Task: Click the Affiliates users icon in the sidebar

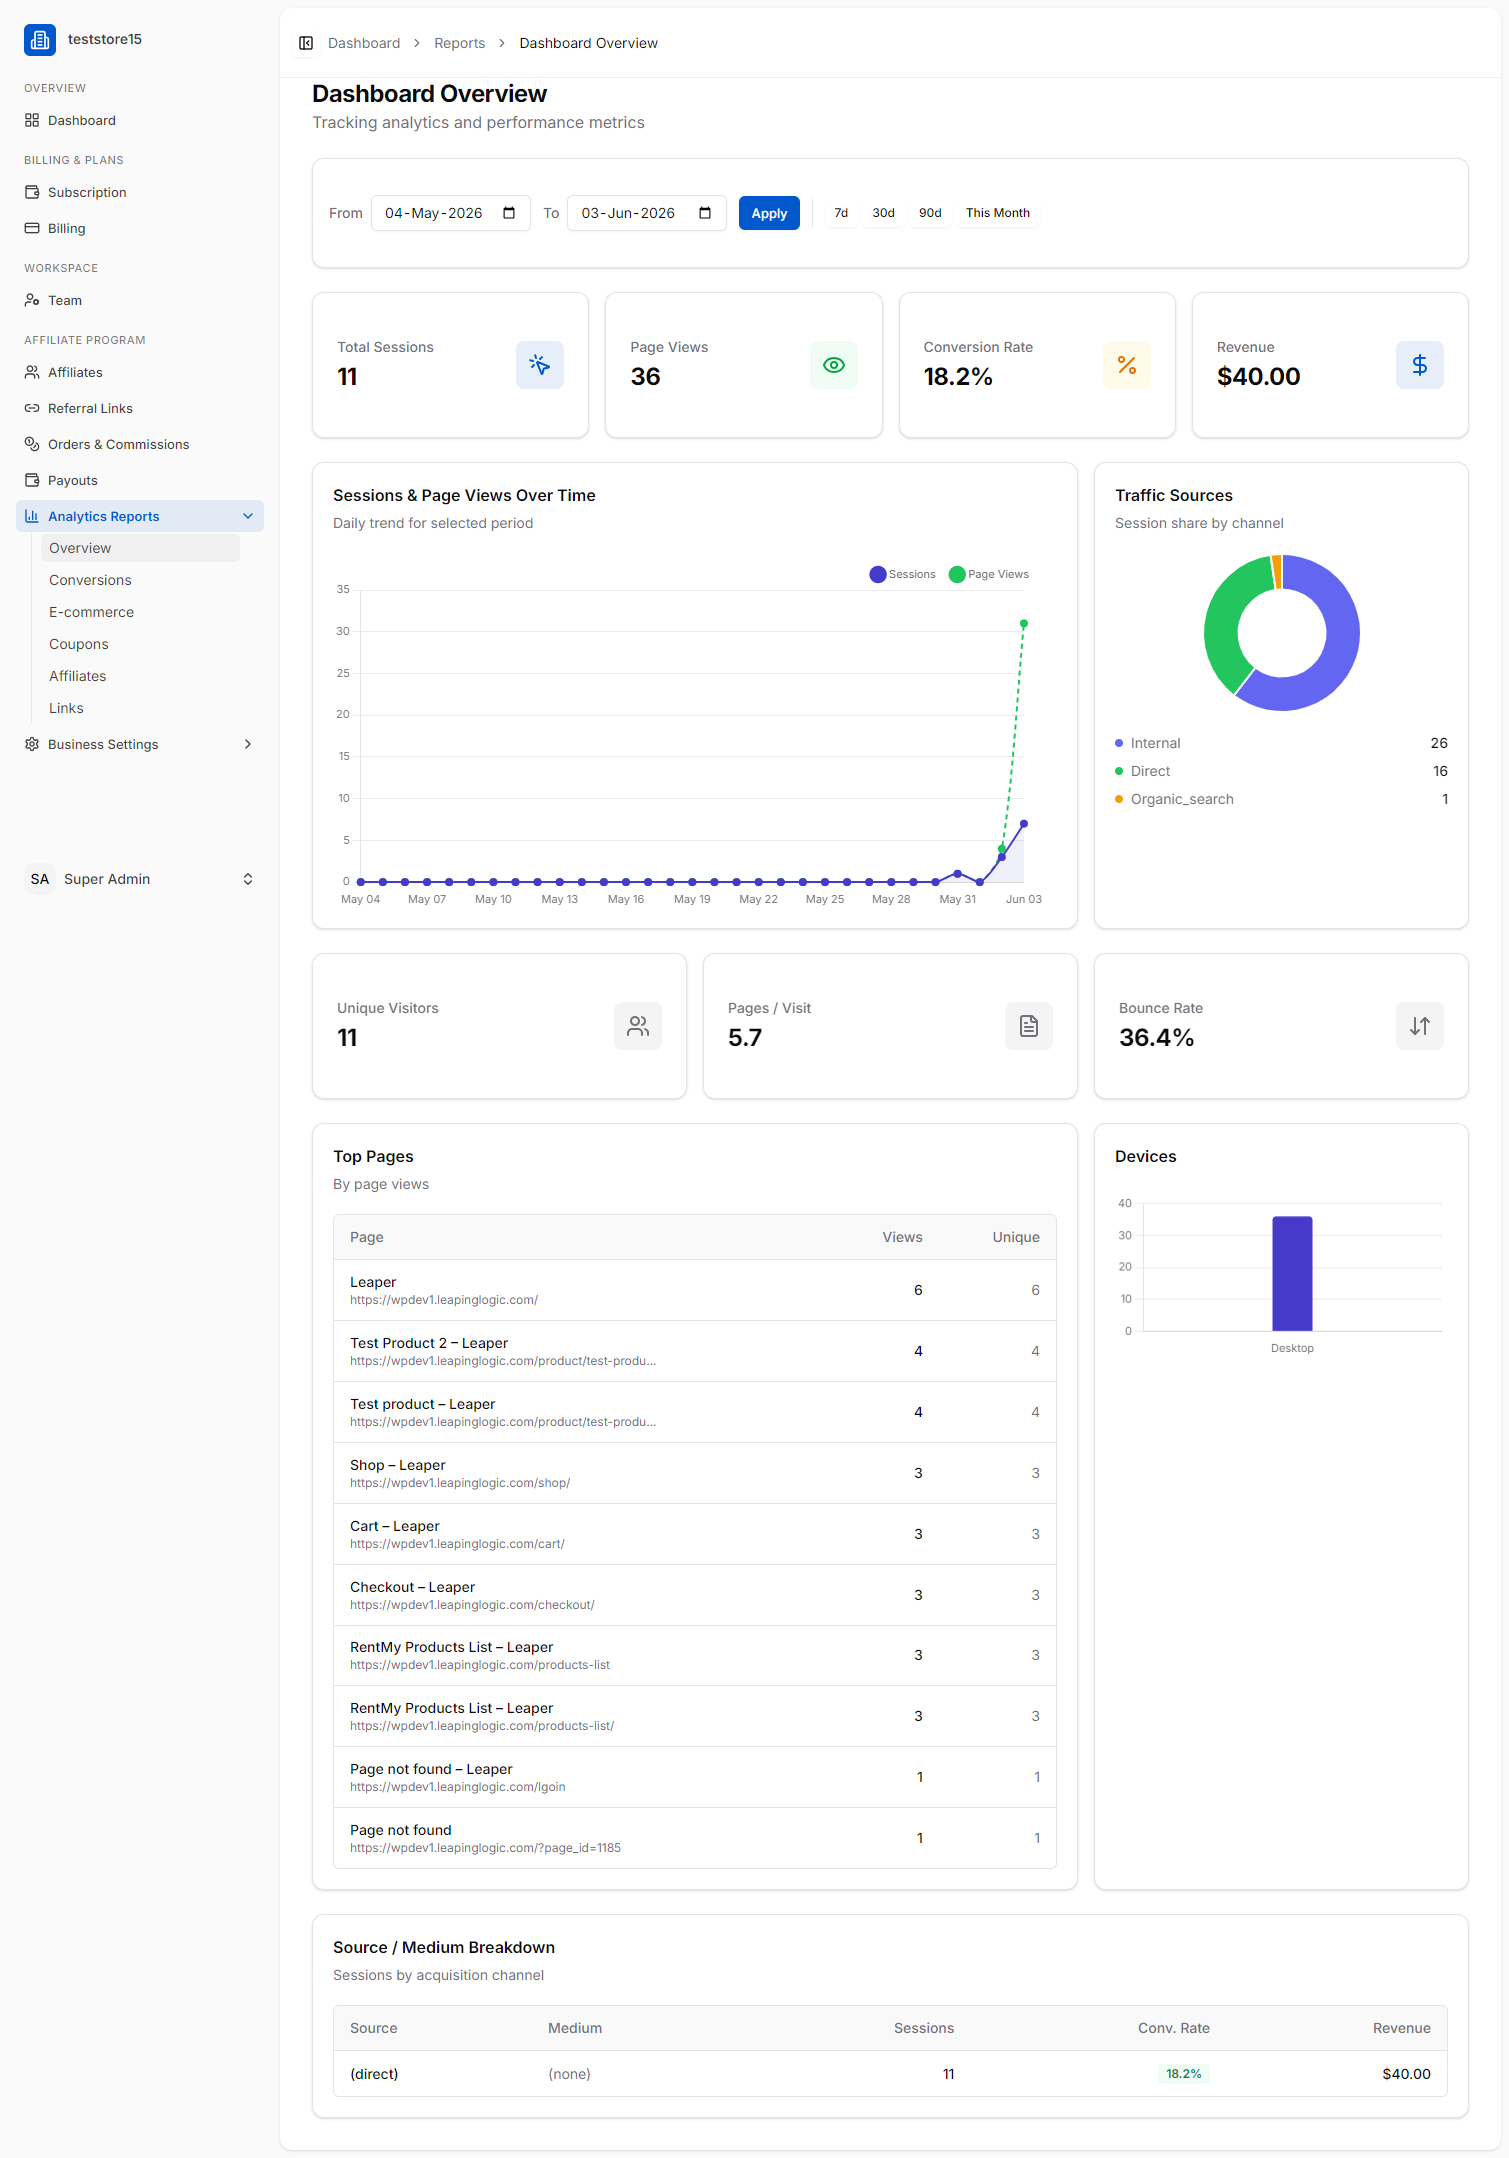Action: tap(32, 372)
